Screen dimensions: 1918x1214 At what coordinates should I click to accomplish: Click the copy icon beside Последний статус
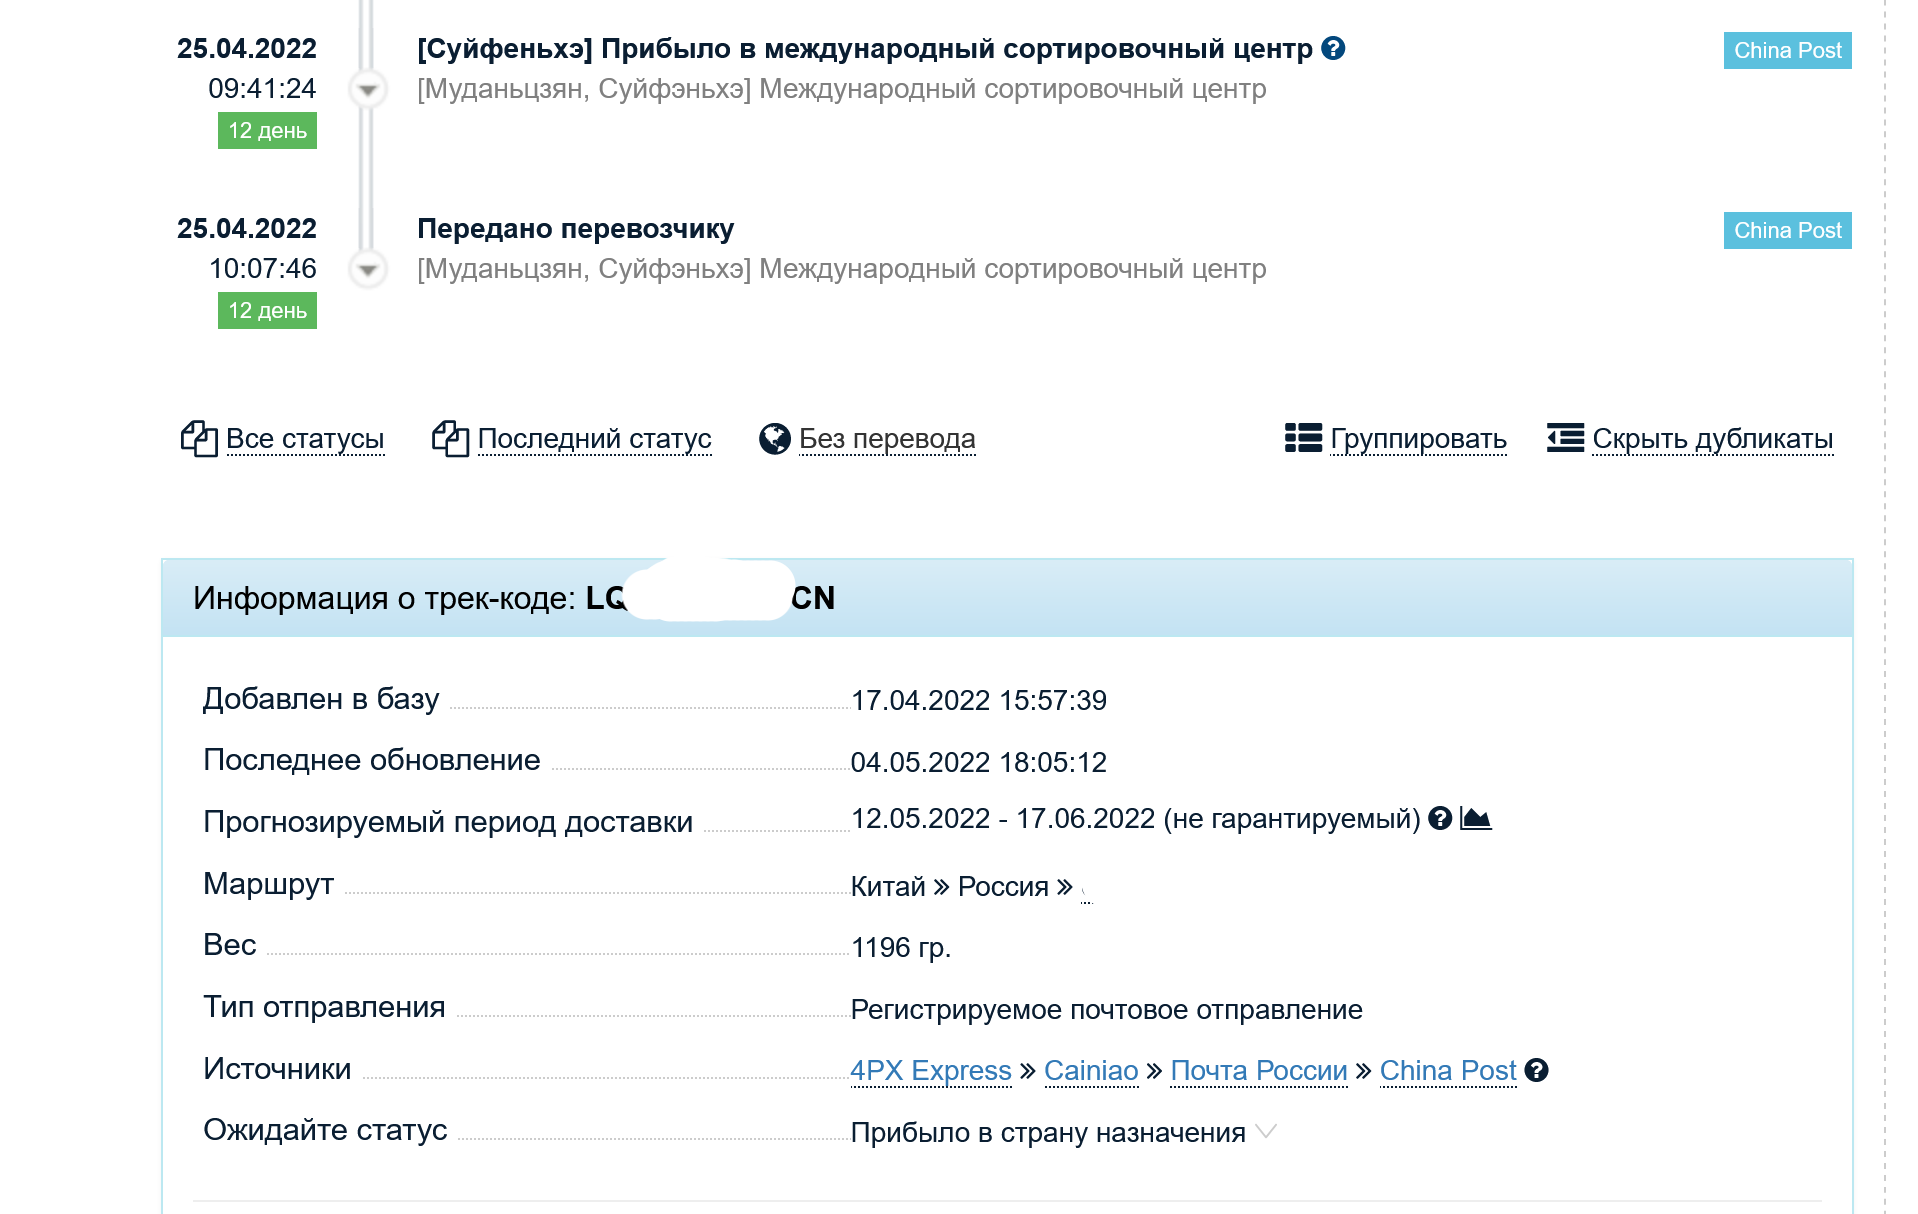[x=450, y=438]
